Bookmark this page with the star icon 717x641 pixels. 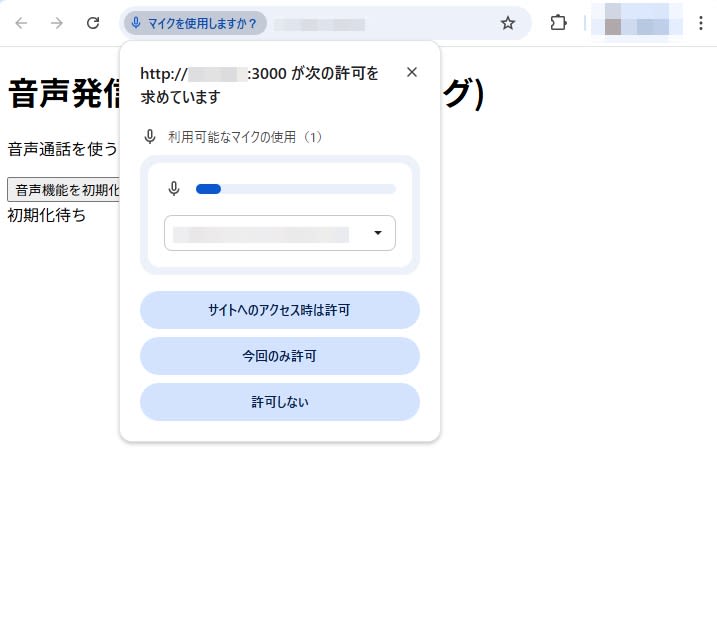tap(508, 23)
